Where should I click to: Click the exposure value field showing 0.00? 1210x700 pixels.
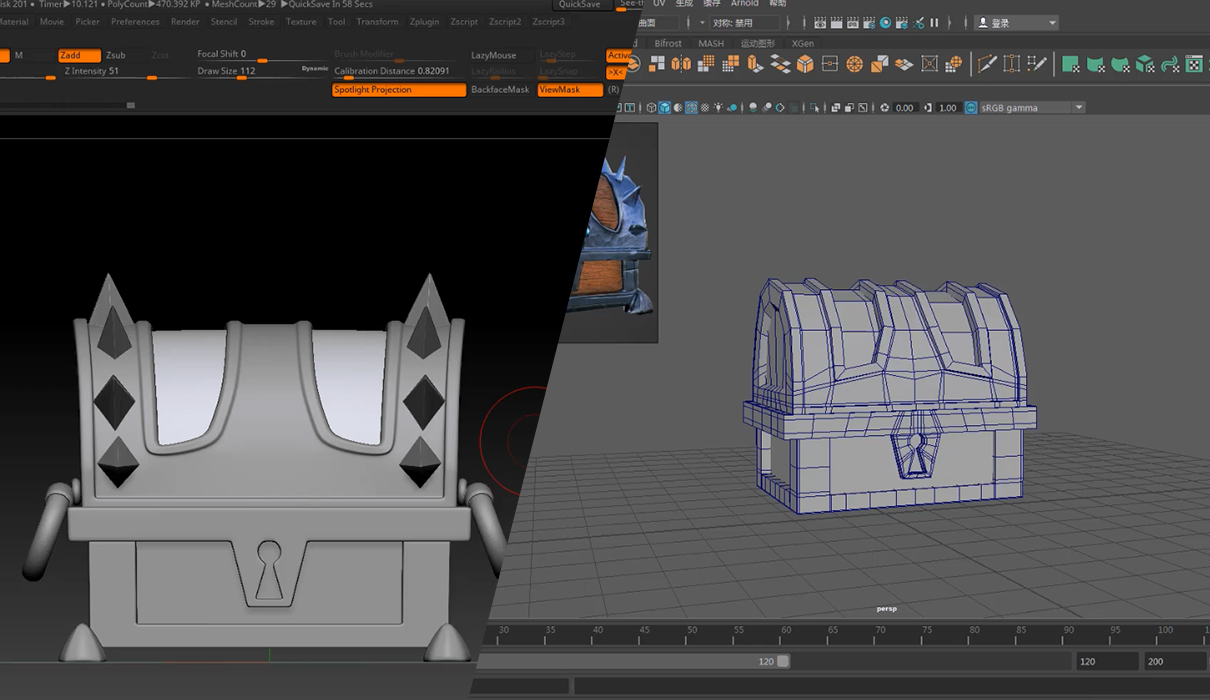[904, 108]
